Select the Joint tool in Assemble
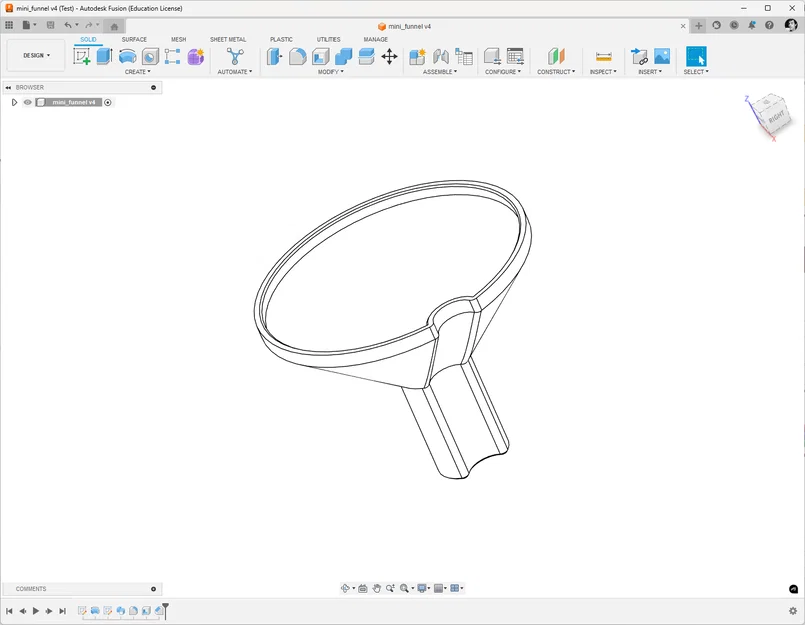 440,56
